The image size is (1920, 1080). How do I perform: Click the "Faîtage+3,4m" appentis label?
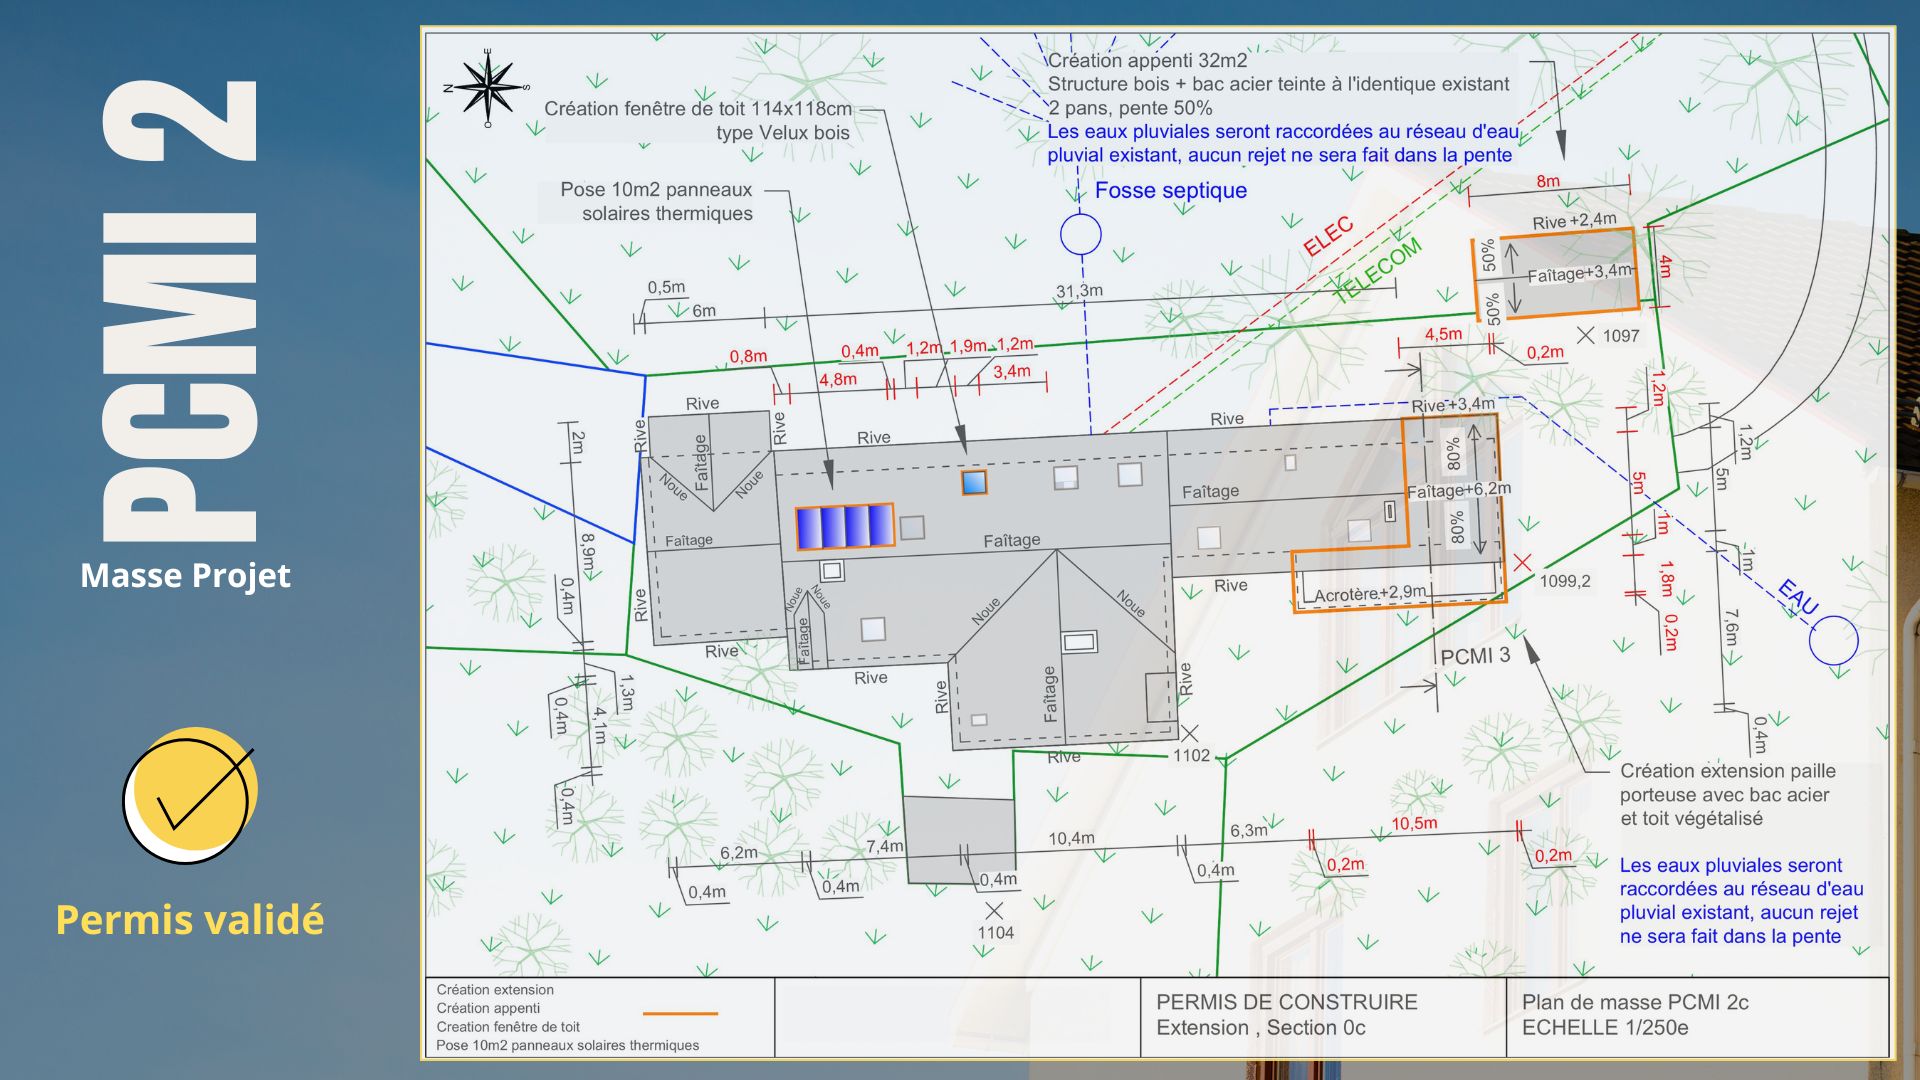pyautogui.click(x=1580, y=273)
